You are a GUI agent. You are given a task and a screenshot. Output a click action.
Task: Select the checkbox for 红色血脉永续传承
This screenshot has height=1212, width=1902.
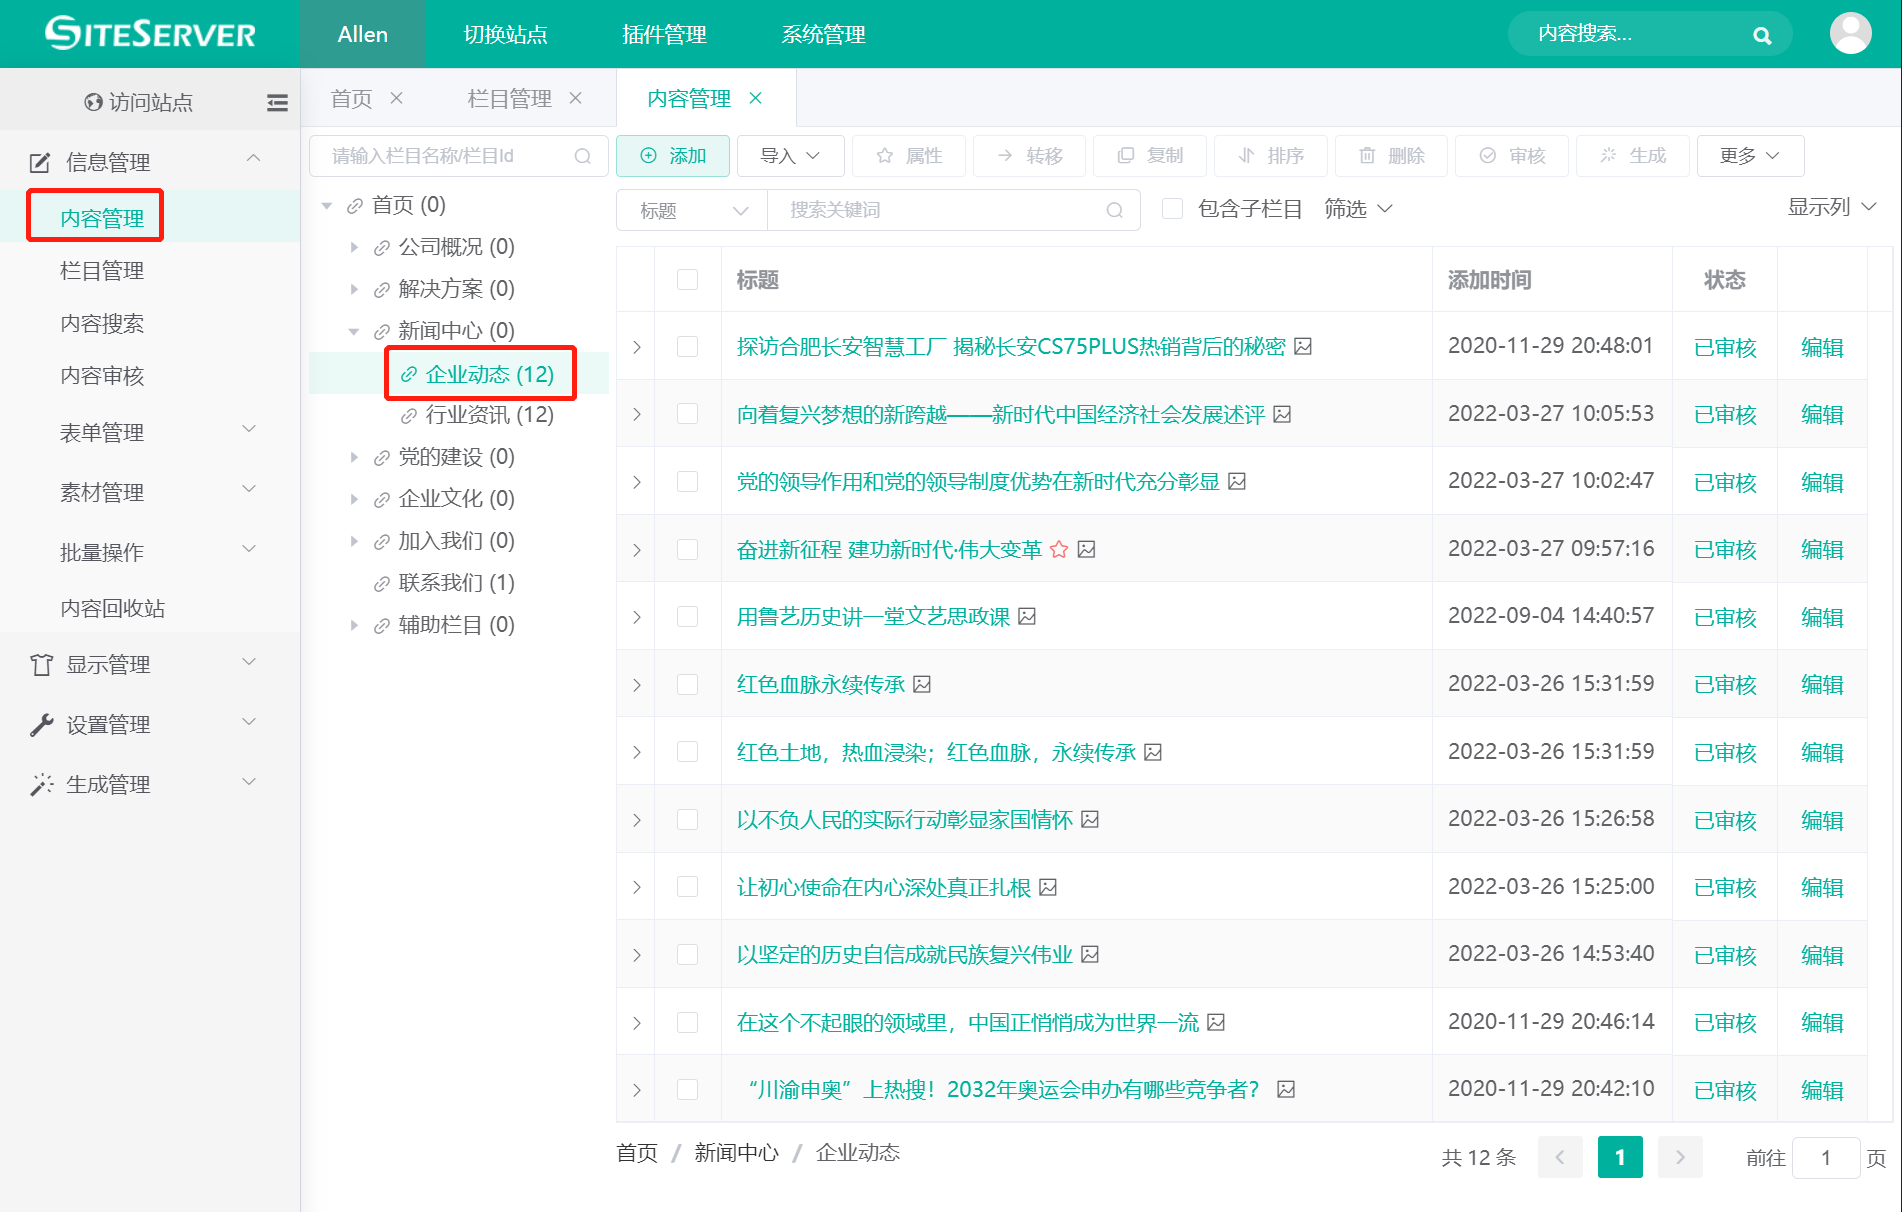tap(687, 684)
